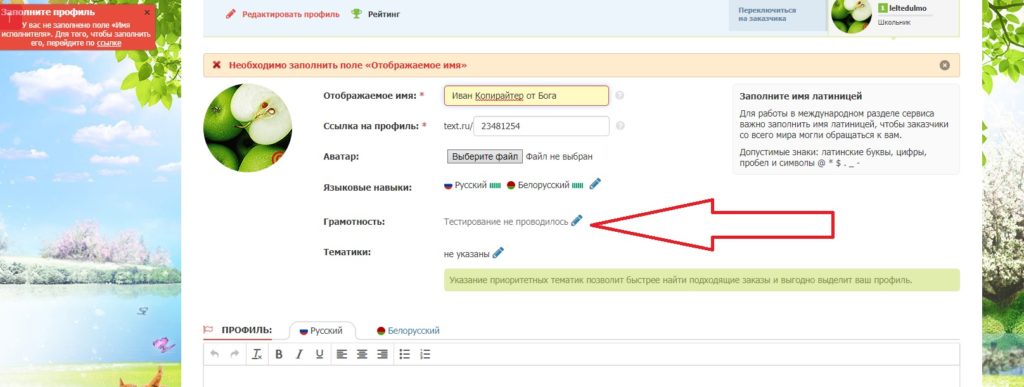Insert a numbered list in the editor

click(425, 354)
